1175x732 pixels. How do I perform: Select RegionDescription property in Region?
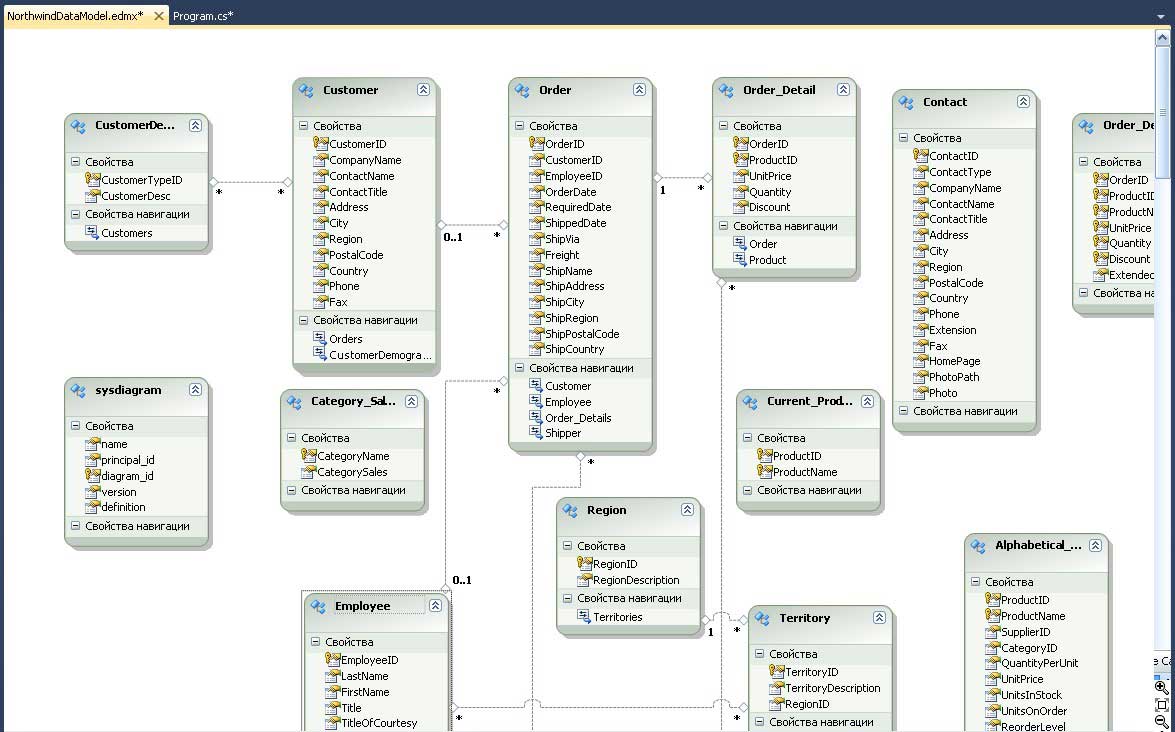636,580
